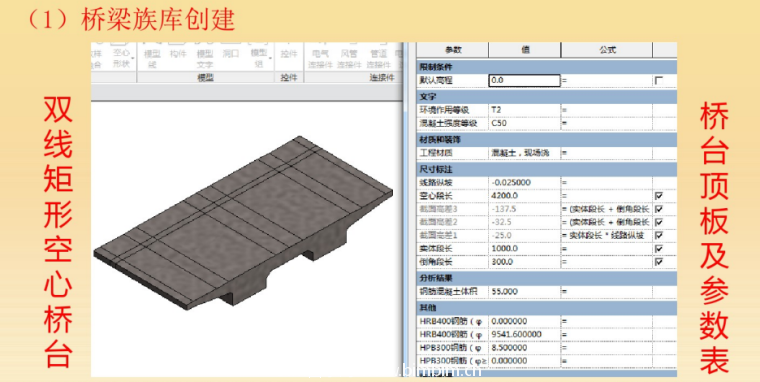Select the 风管连接件 duct connector tool
This screenshot has width=760, height=382.
point(349,59)
